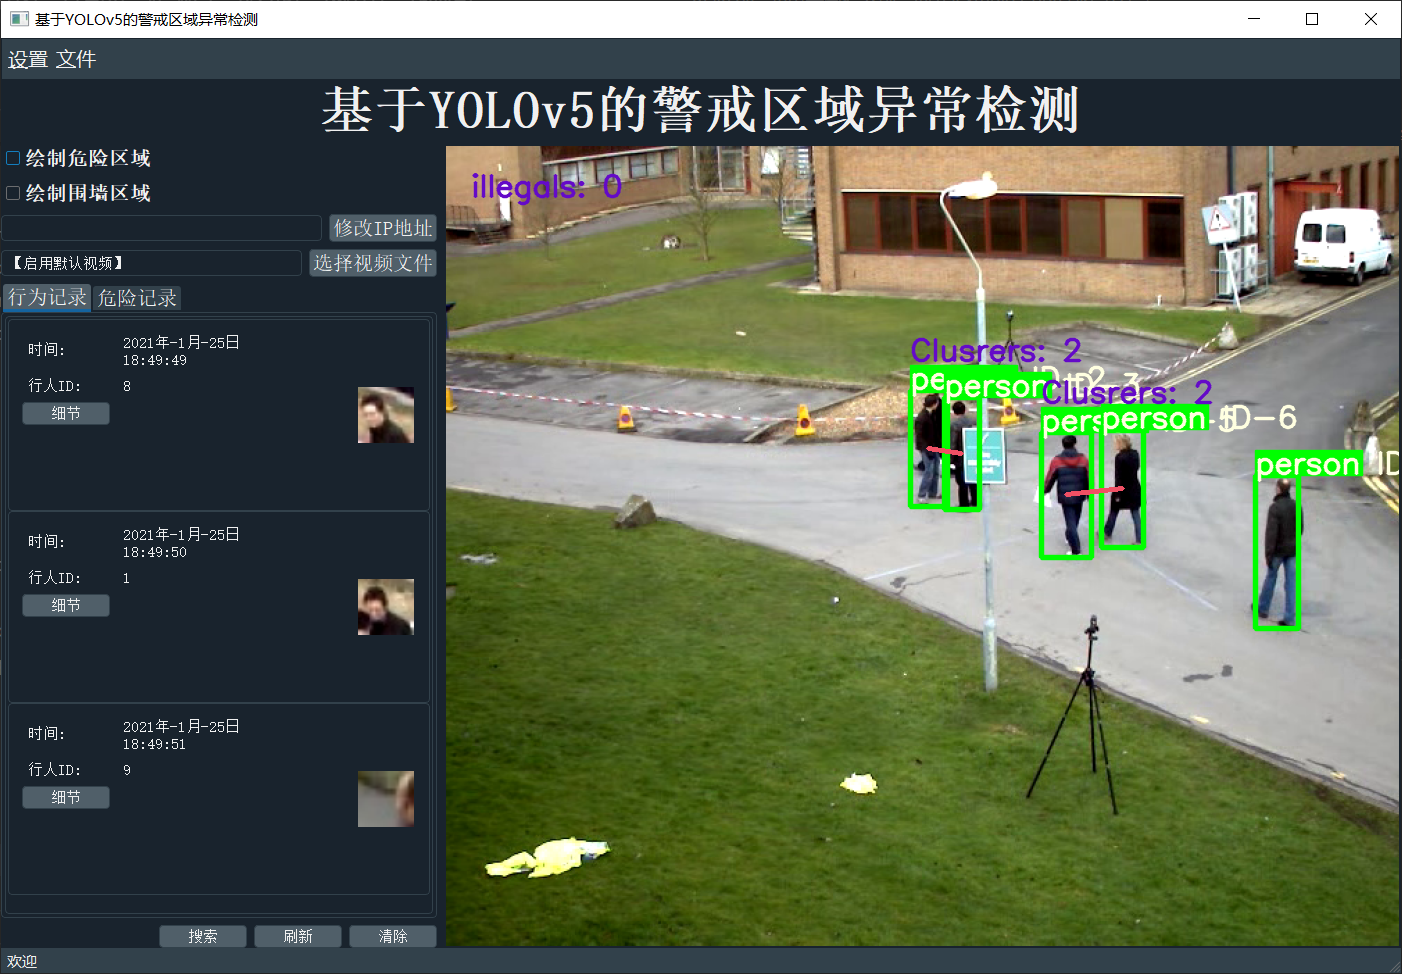The image size is (1402, 974).
Task: Maximize the application window
Action: click(x=1312, y=19)
